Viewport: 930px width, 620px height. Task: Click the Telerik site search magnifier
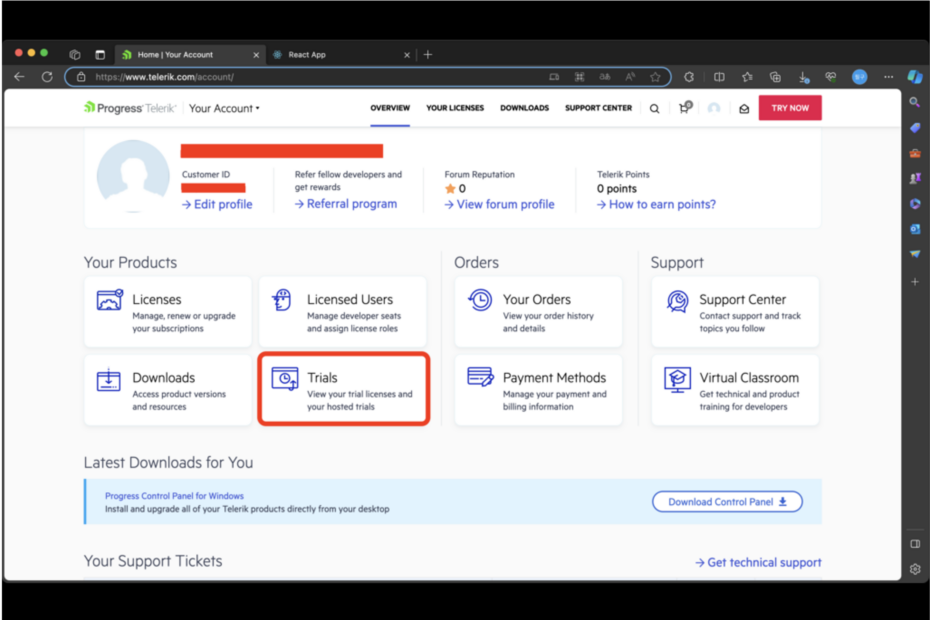pyautogui.click(x=654, y=109)
